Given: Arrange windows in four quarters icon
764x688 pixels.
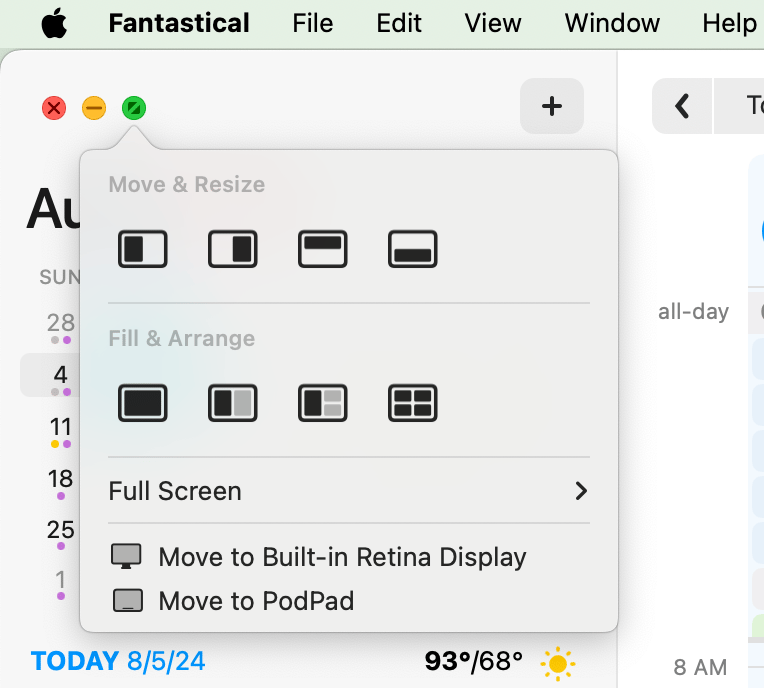Looking at the screenshot, I should click(x=413, y=403).
